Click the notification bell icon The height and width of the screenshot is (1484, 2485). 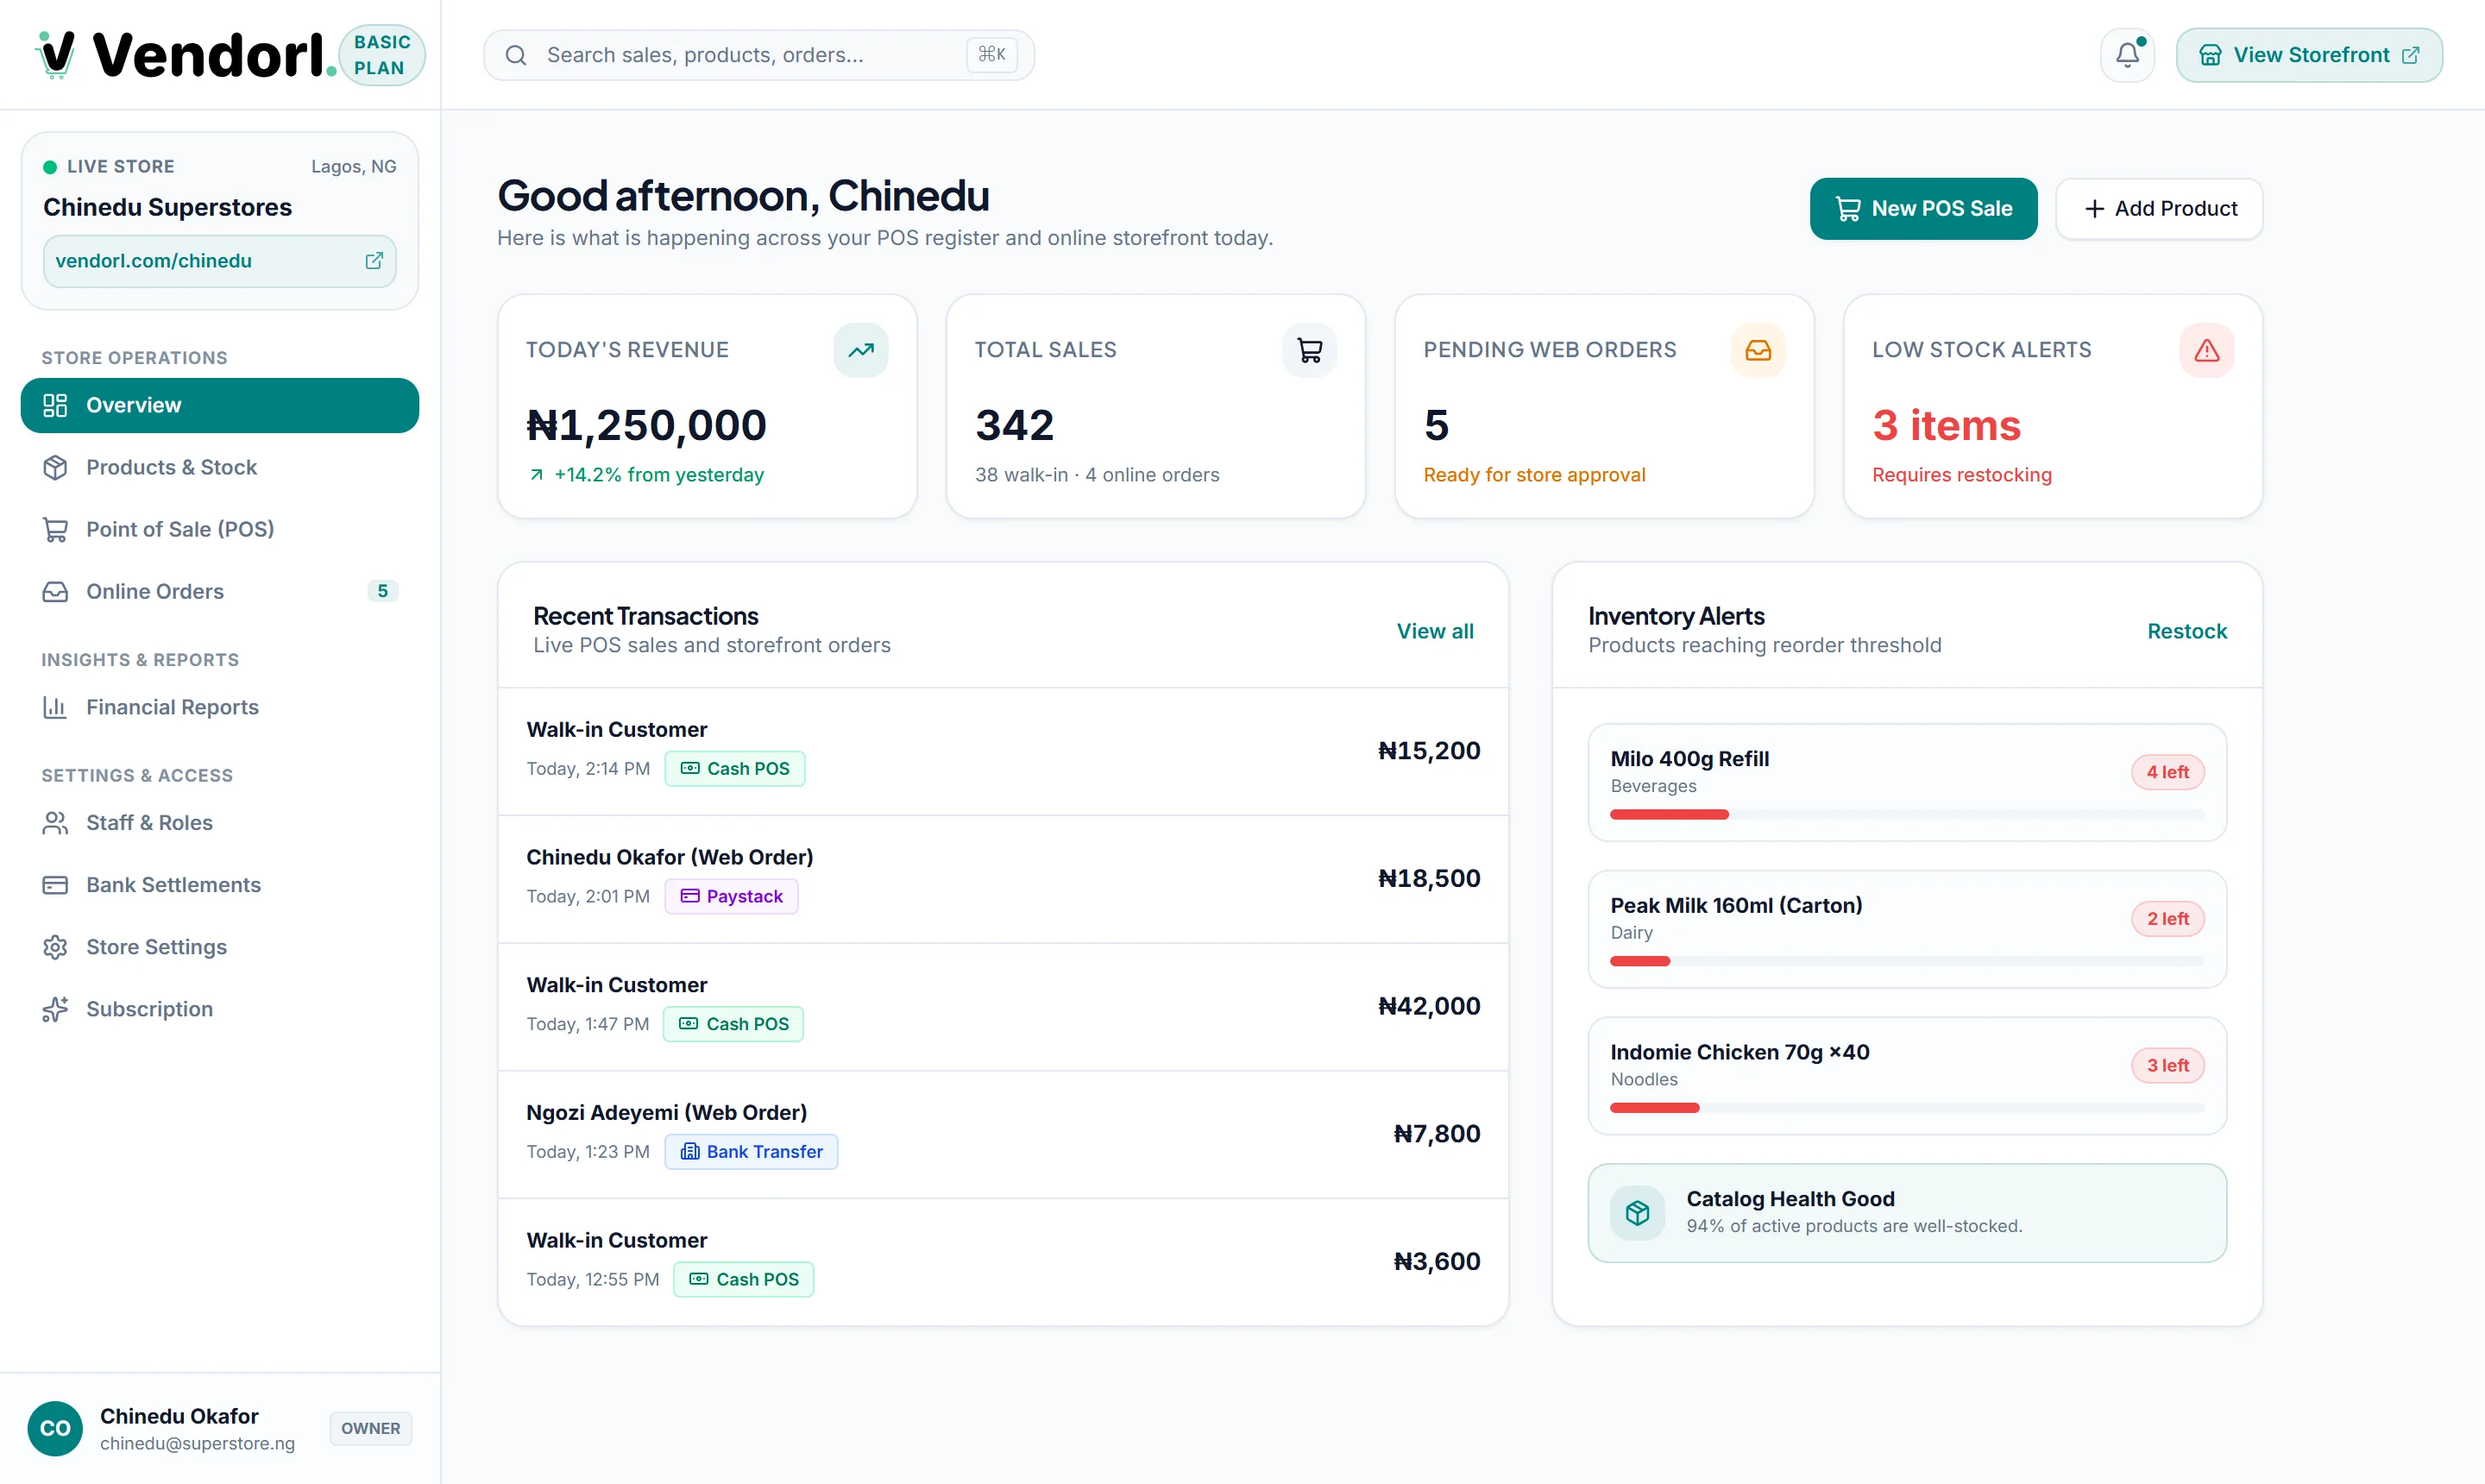click(2127, 55)
